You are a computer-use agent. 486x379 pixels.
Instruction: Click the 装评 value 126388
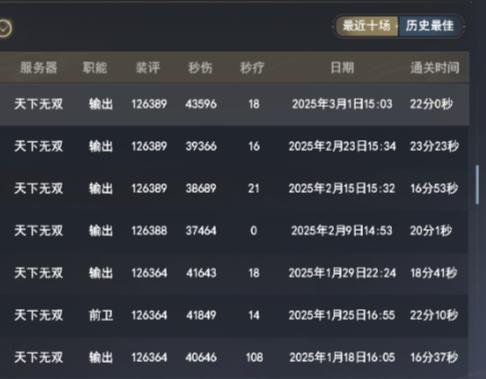(149, 231)
